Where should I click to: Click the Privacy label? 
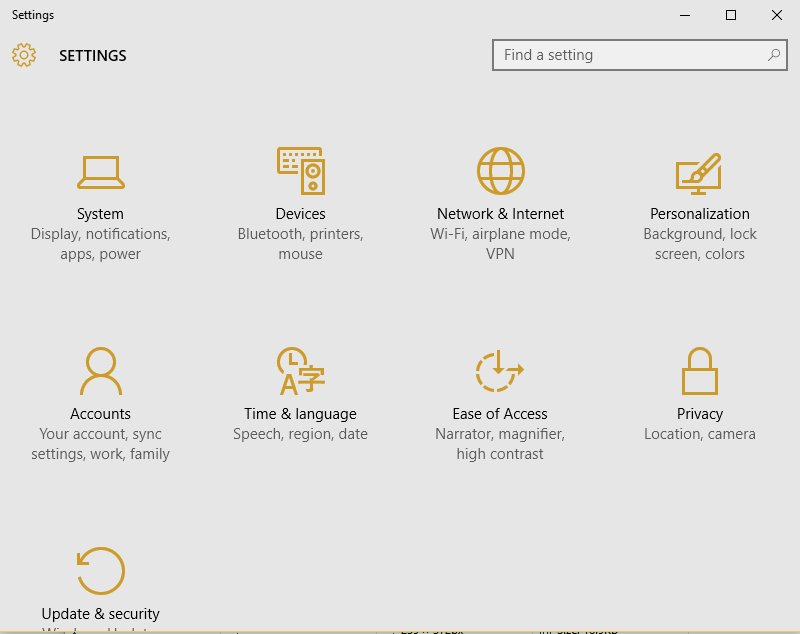pyautogui.click(x=699, y=414)
